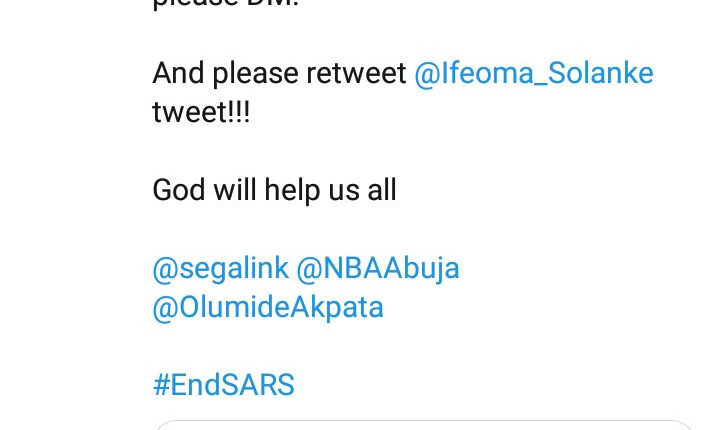Tap the word "tweet!!!" in the post
Screen dimensions: 720x430
point(200,113)
